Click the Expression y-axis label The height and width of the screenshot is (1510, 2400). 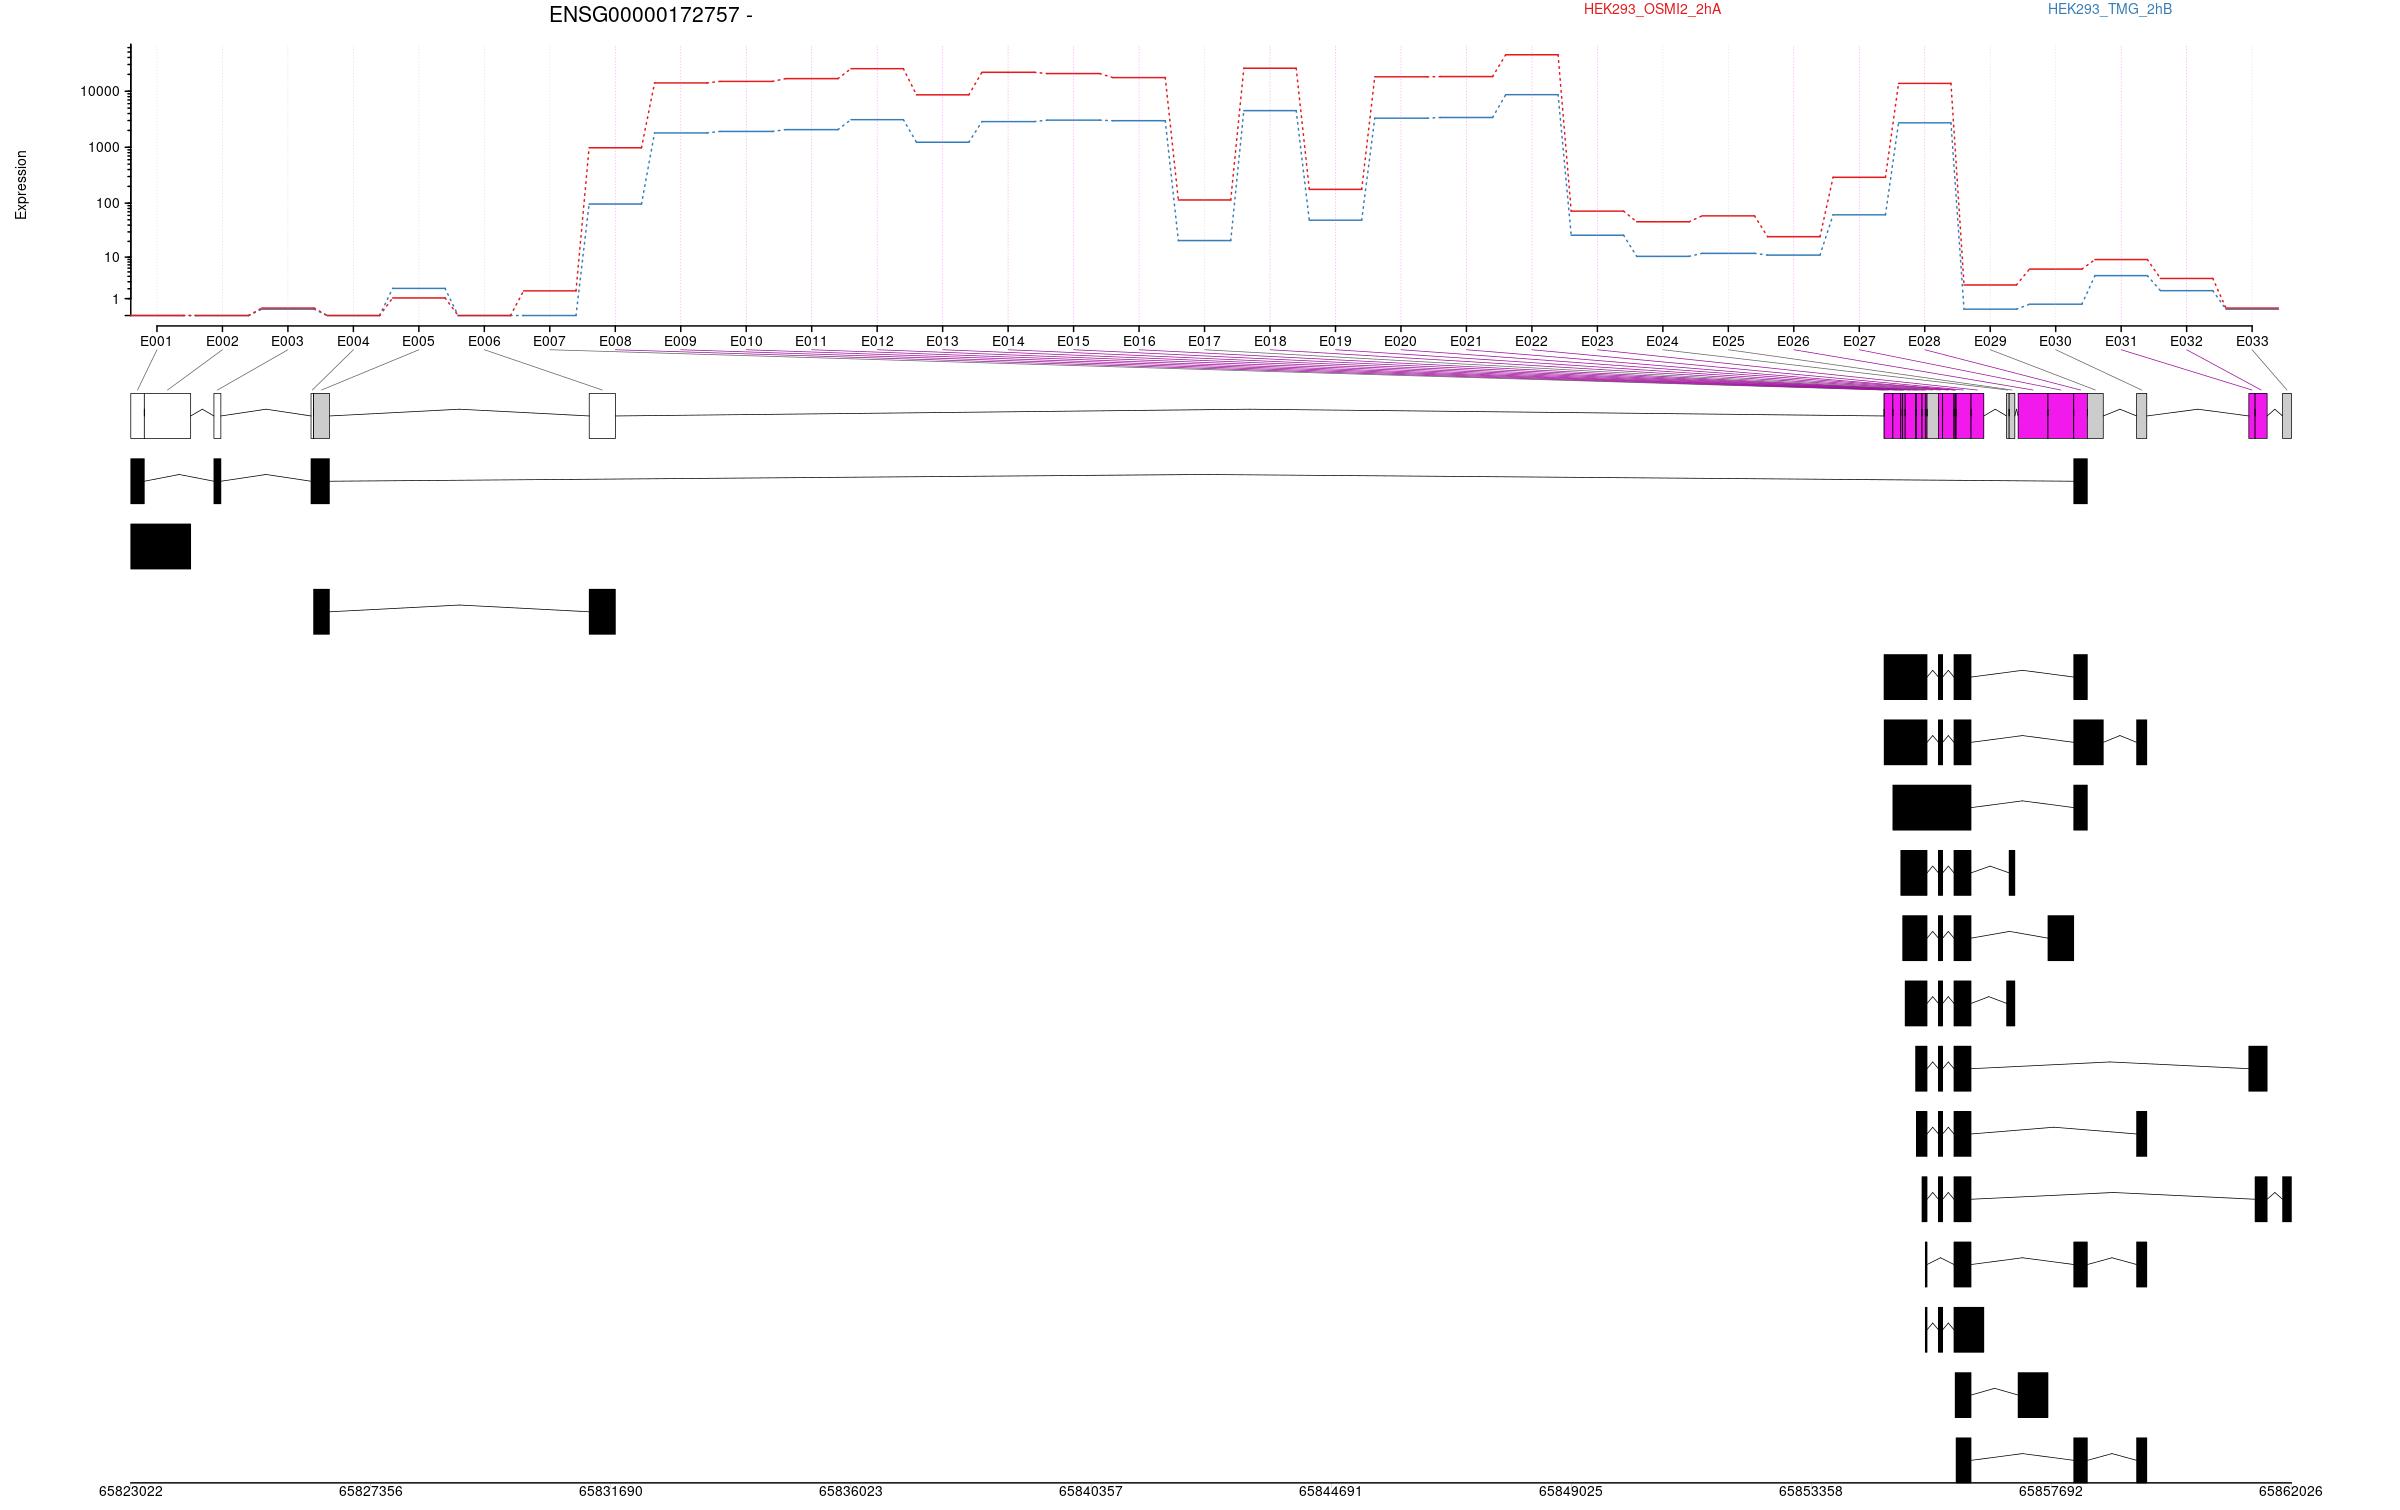[x=21, y=185]
